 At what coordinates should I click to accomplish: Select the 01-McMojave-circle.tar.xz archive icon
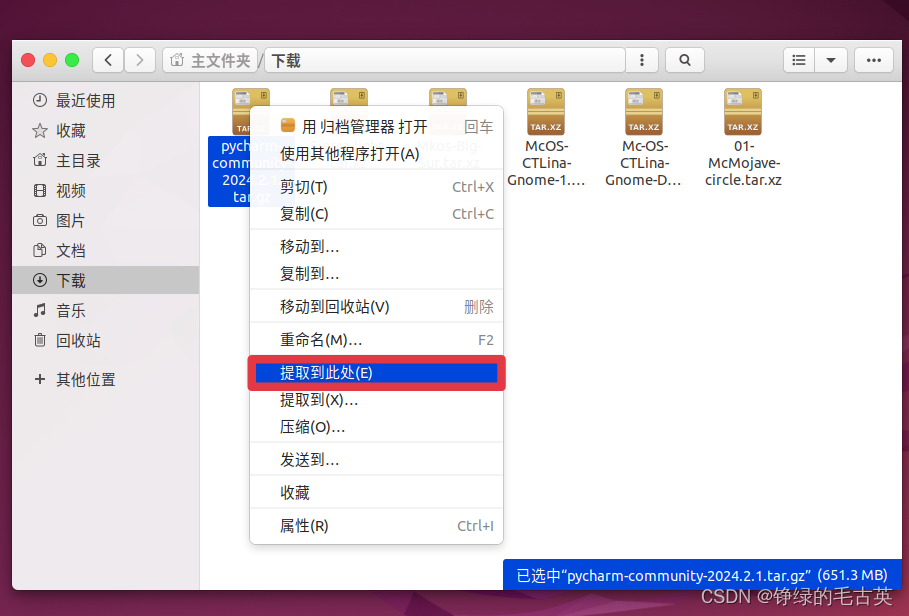pos(743,111)
